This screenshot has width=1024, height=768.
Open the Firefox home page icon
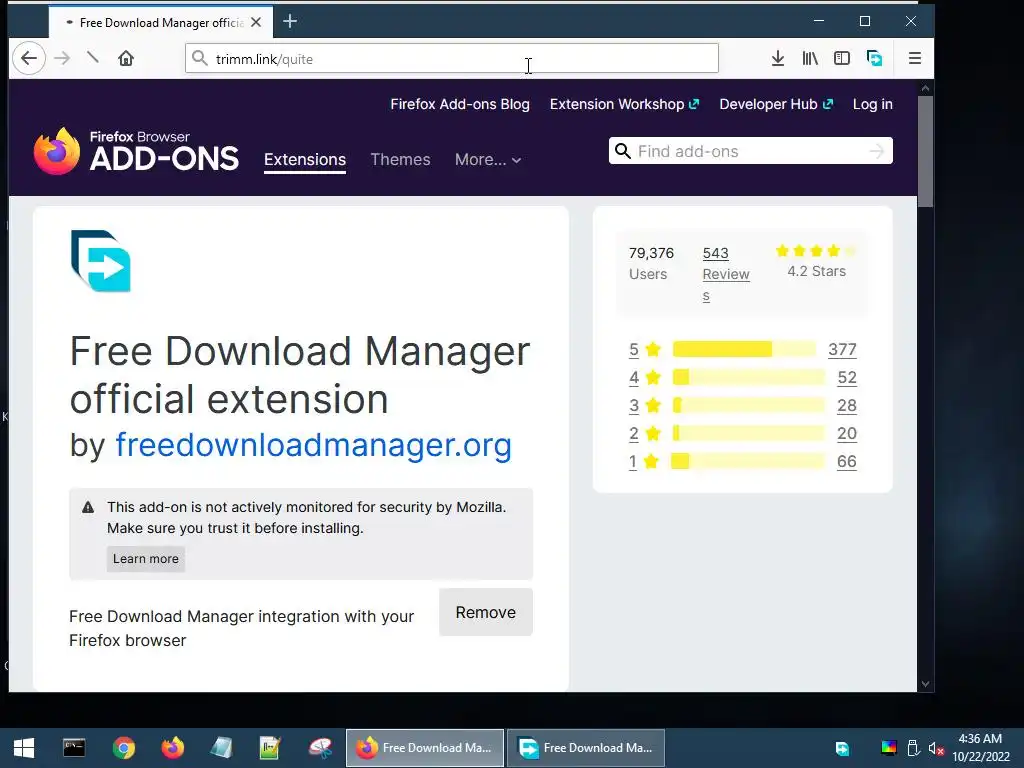pyautogui.click(x=125, y=59)
